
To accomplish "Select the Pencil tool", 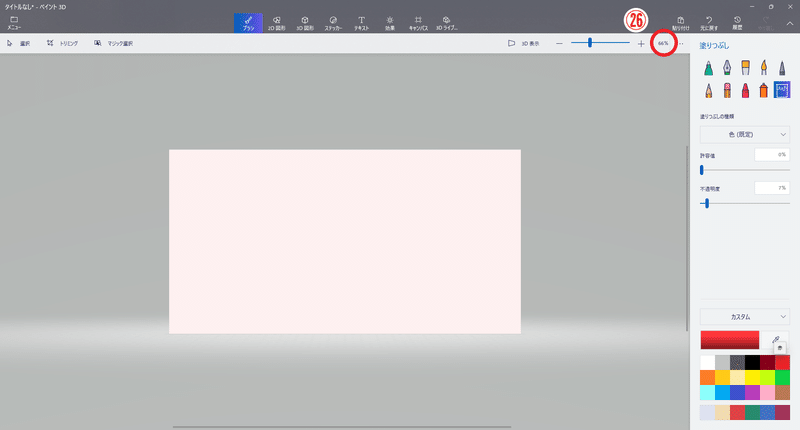I will coord(708,90).
